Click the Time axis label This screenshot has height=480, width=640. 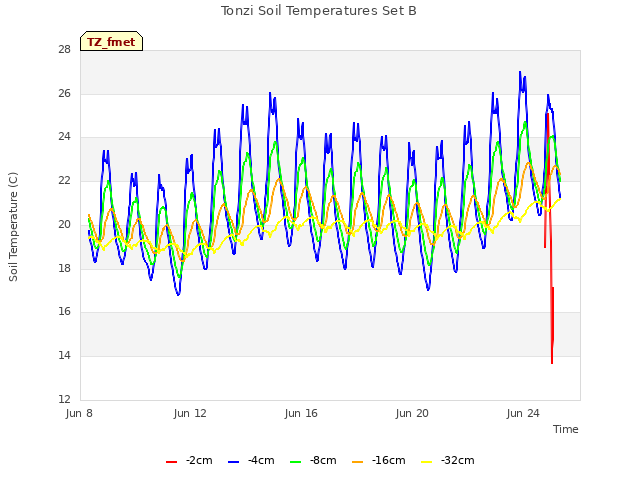coord(566,429)
